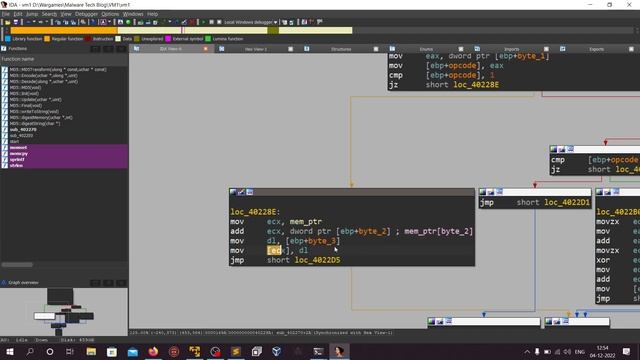This screenshot has width=640, height=360.
Task: Click the Graph overview thumbnail
Action: coord(64,311)
